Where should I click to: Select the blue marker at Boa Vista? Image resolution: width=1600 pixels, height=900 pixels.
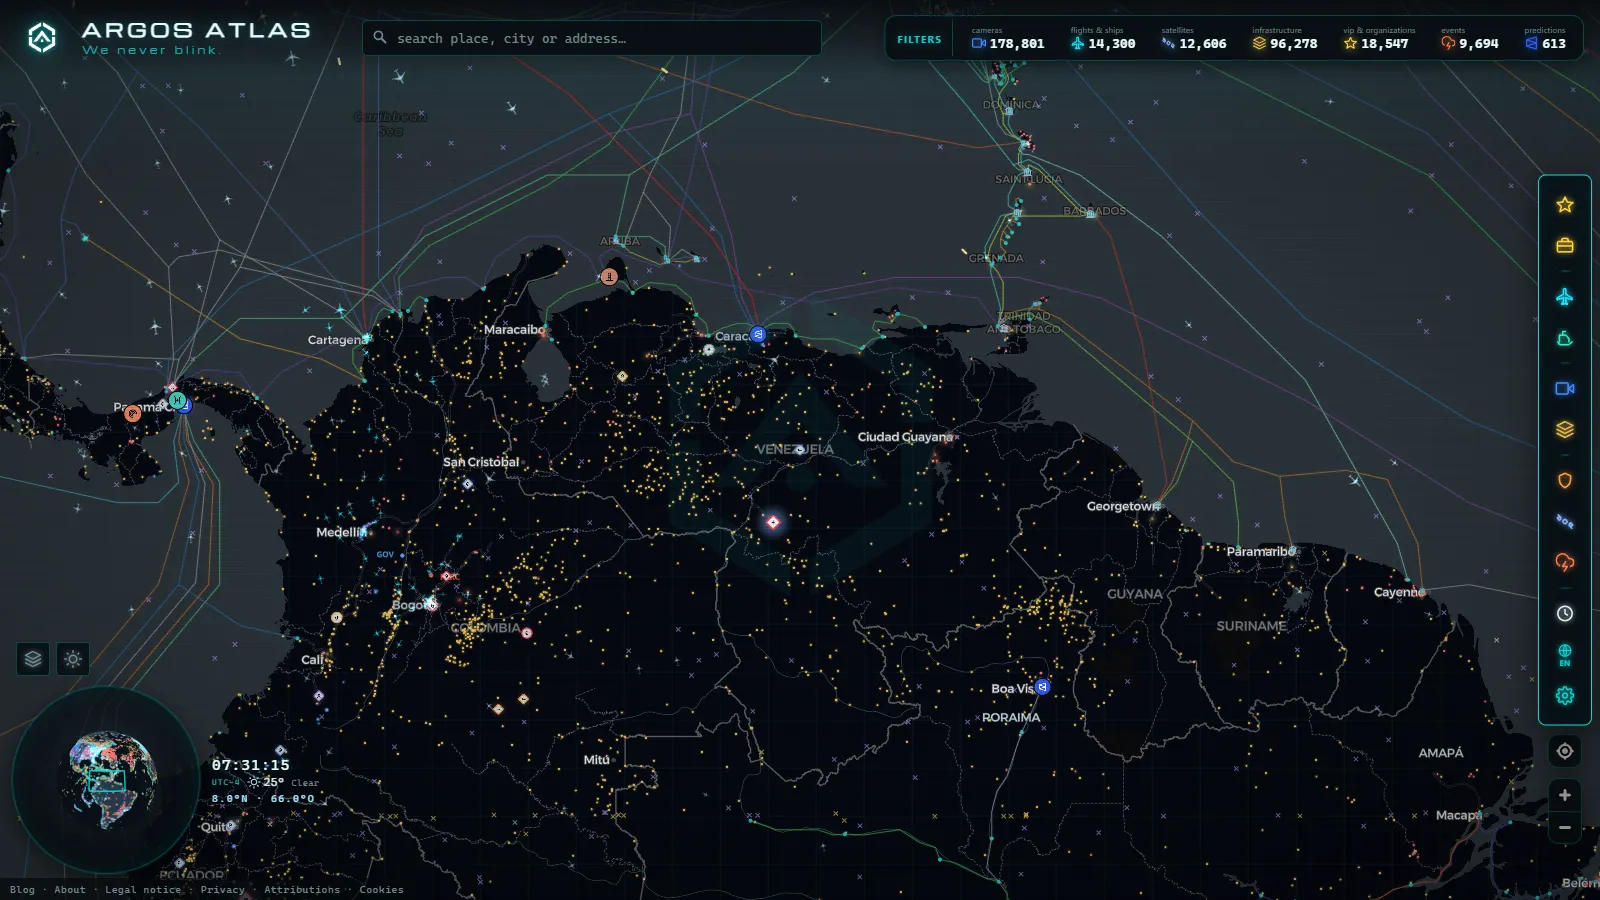click(1043, 687)
